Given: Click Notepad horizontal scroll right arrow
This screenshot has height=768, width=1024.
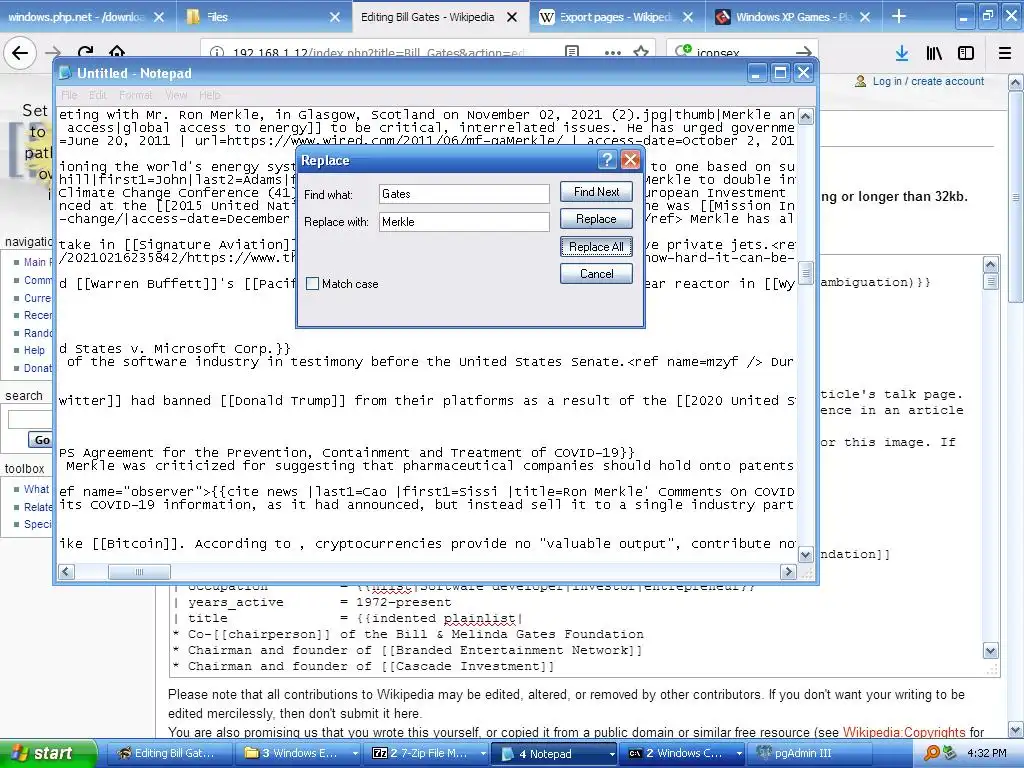Looking at the screenshot, I should click(x=788, y=572).
